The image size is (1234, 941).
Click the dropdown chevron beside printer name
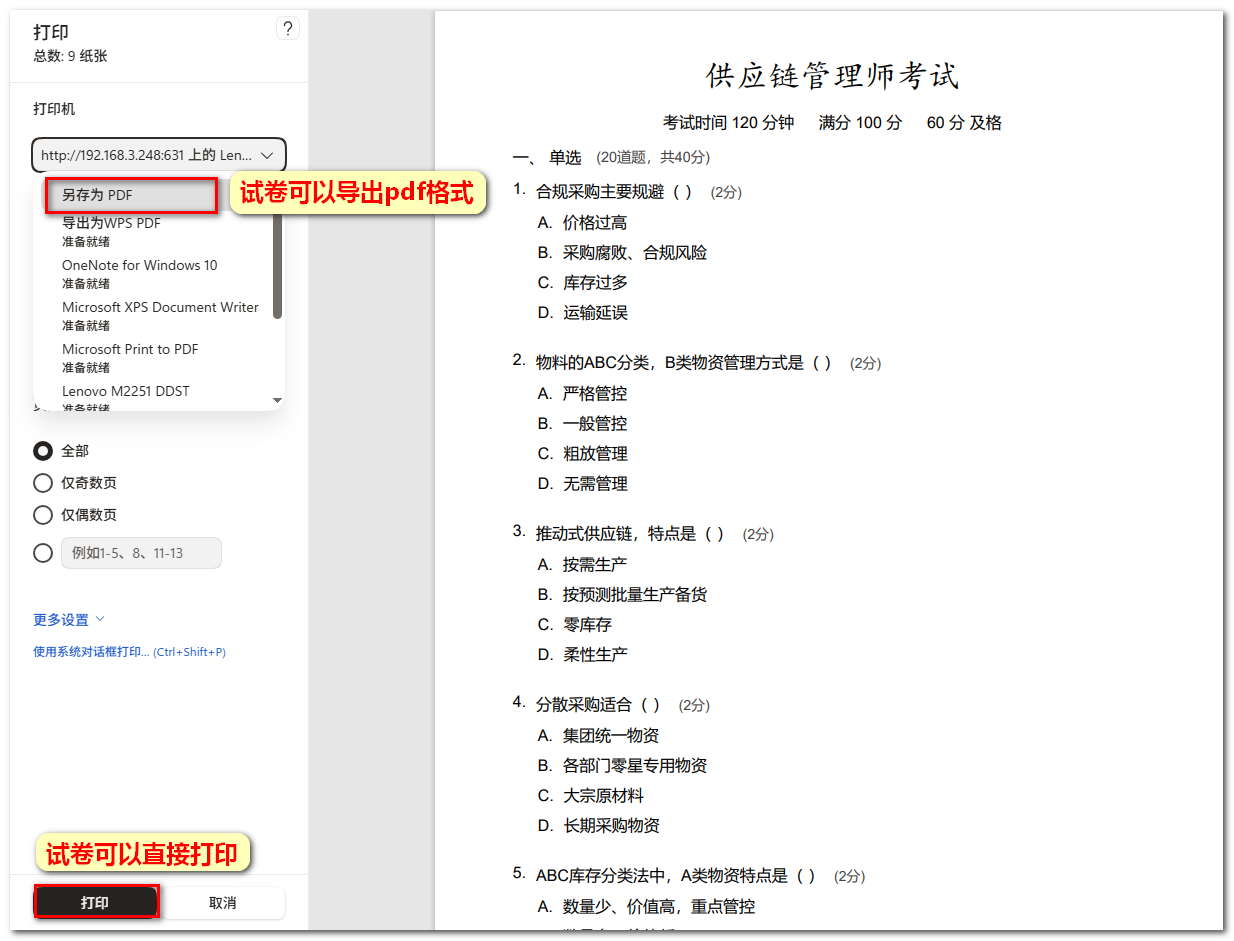[267, 155]
